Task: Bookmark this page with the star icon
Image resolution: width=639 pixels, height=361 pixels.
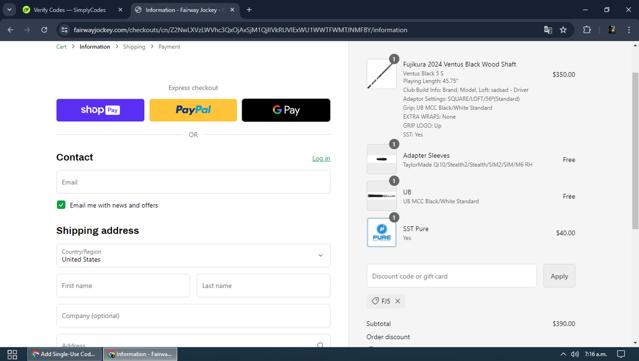Action: pos(563,30)
